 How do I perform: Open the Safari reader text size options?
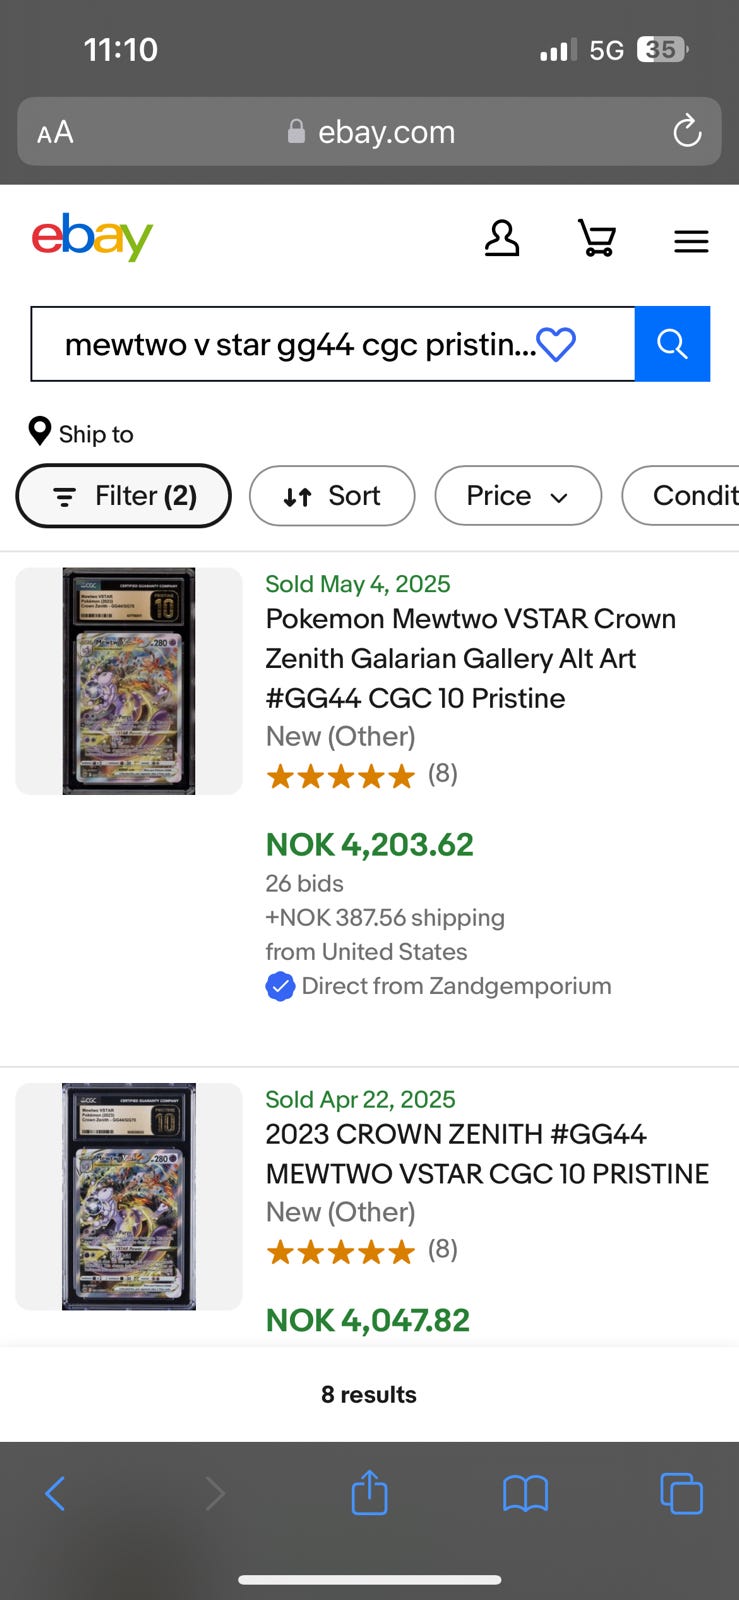click(x=55, y=132)
